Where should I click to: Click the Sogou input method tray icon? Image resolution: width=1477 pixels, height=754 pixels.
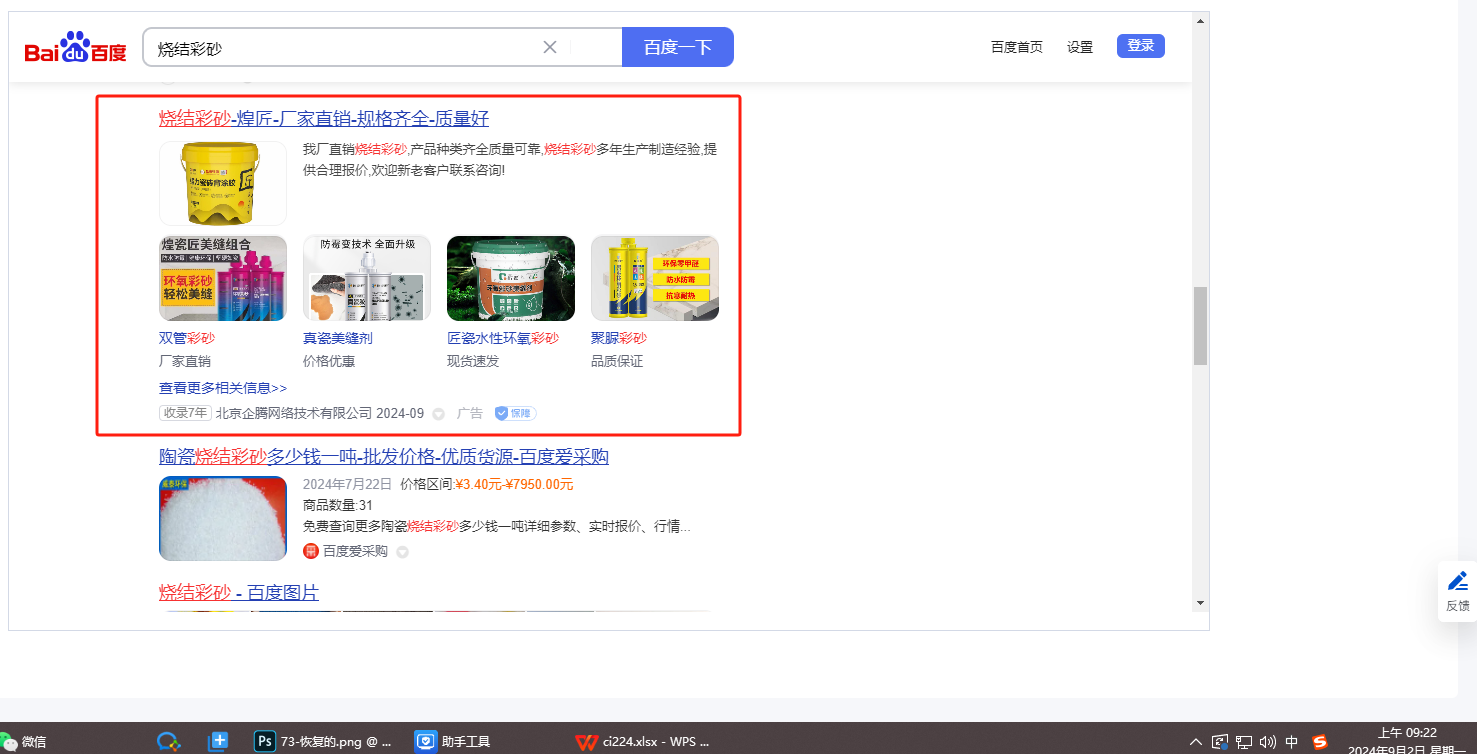point(1320,742)
